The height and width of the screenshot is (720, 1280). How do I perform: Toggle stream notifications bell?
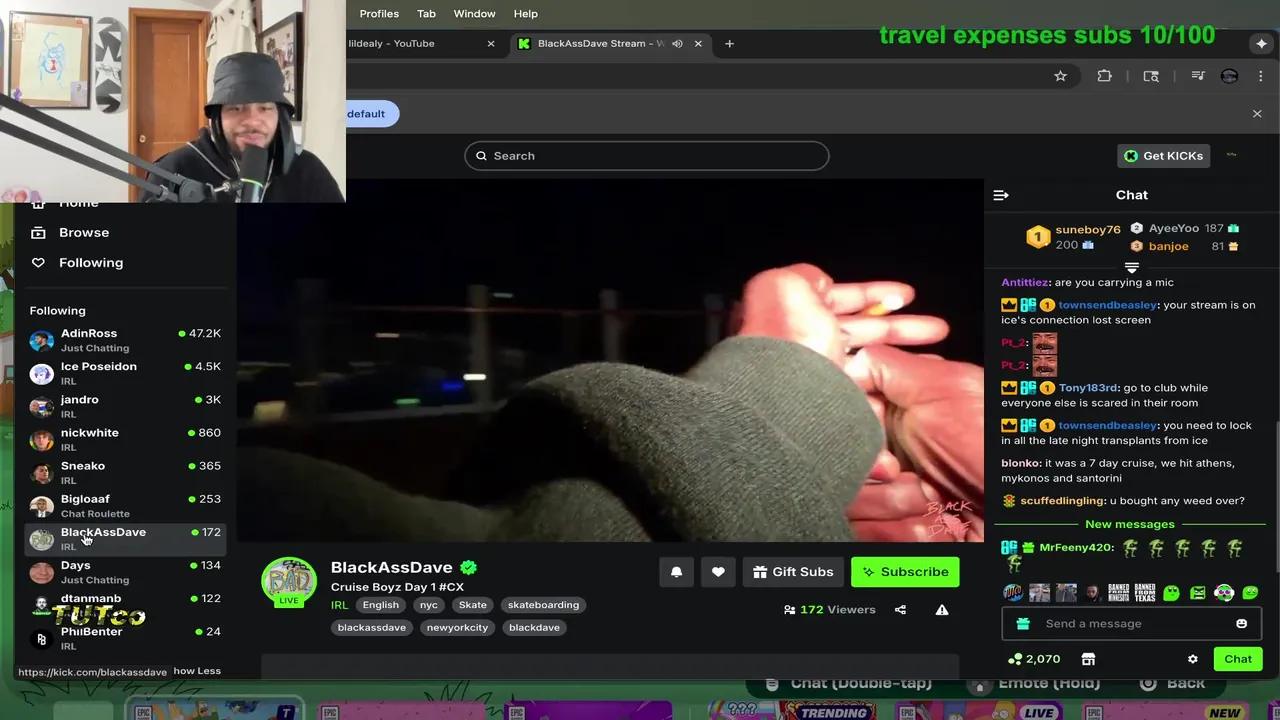tap(676, 572)
